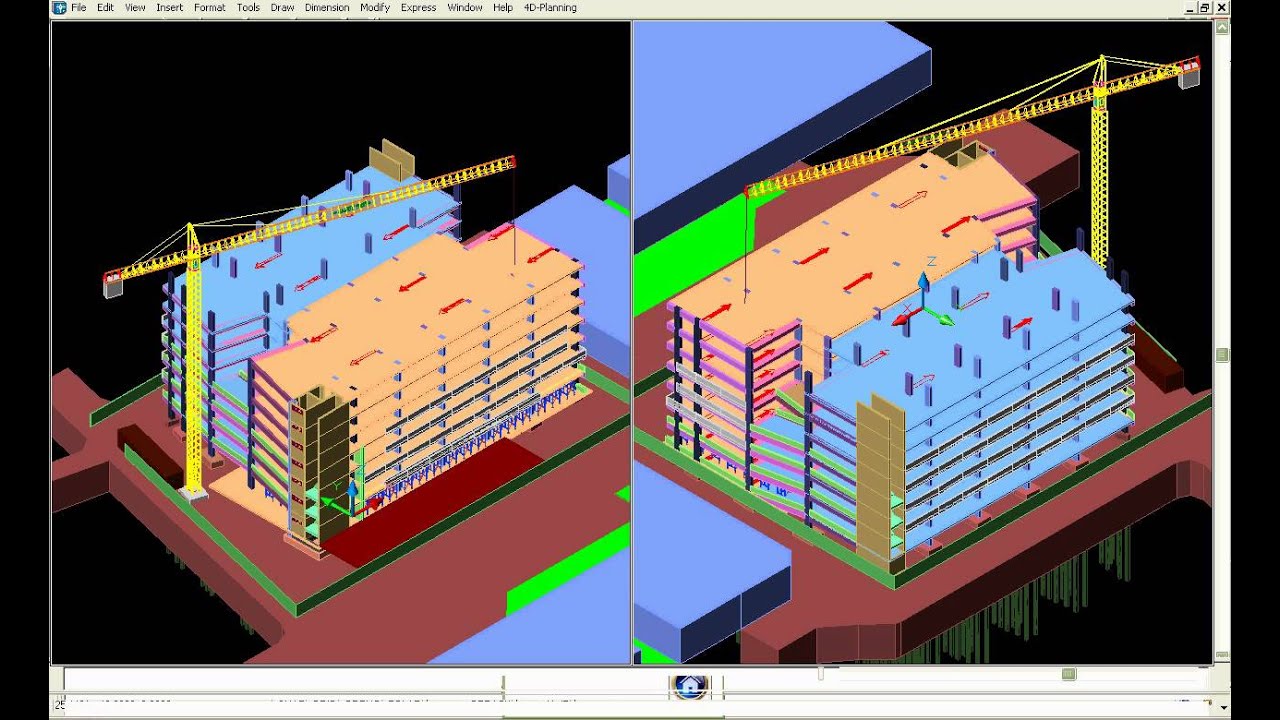Open the Dimension menu

(327, 7)
